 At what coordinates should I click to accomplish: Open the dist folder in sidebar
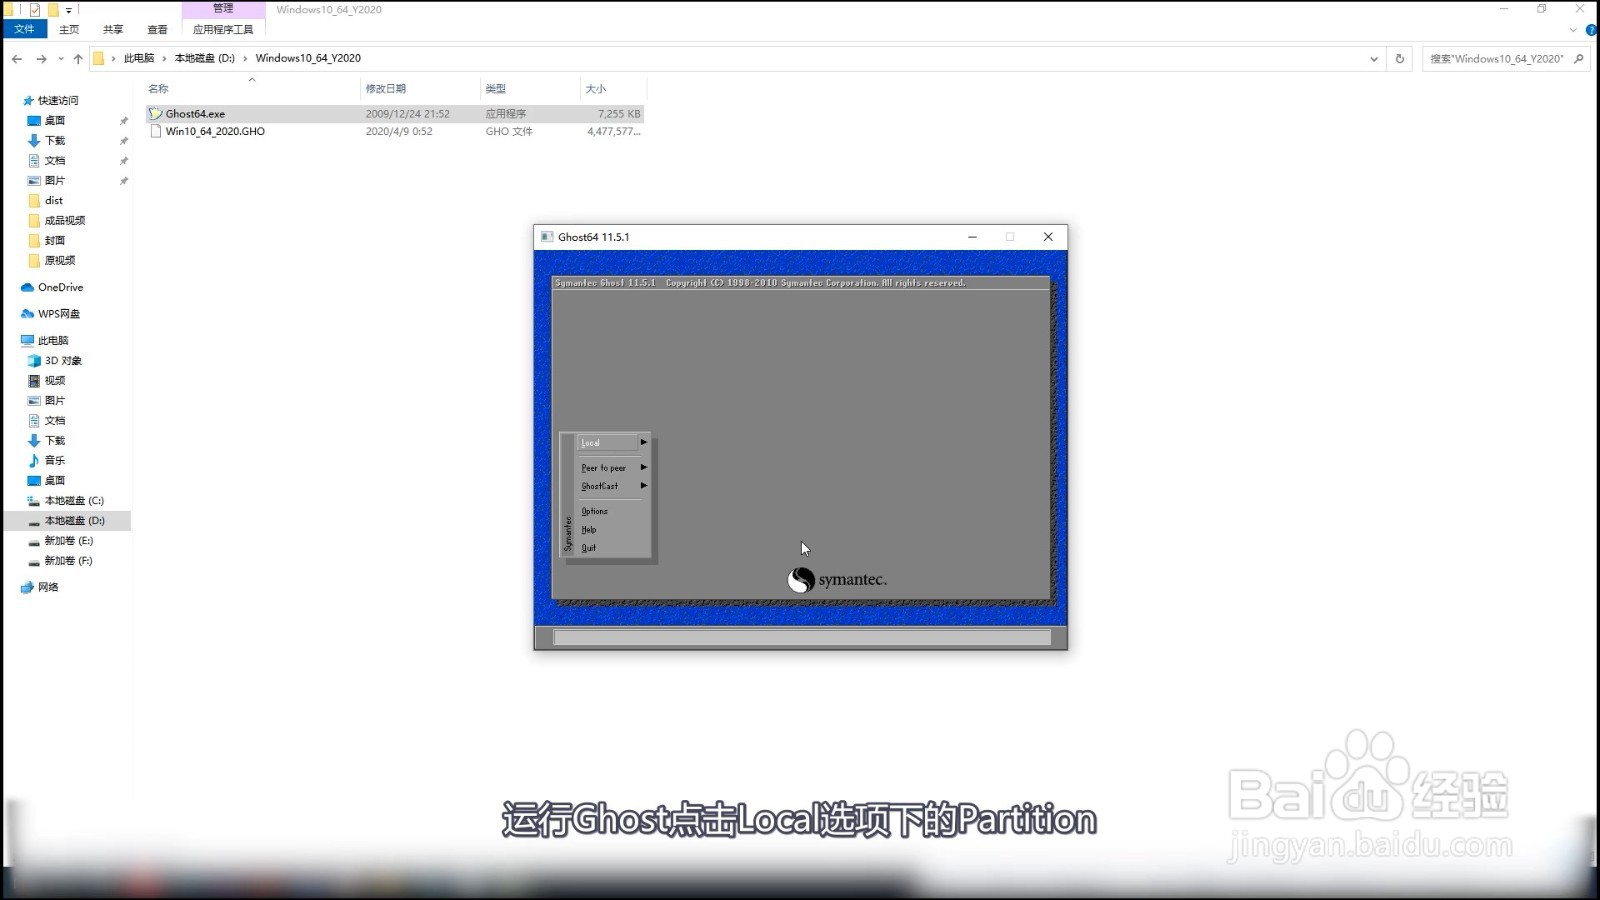click(x=54, y=200)
